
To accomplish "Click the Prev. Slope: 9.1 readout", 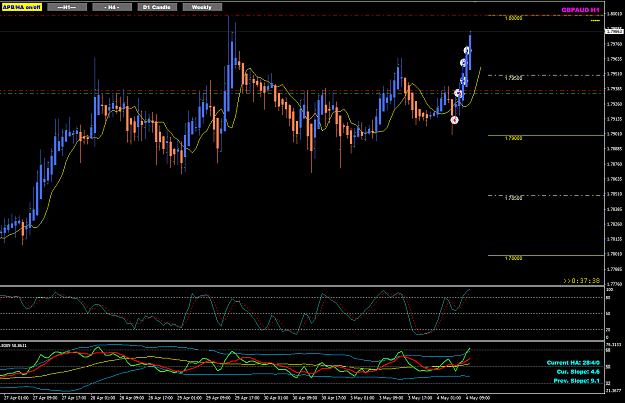I will point(576,381).
